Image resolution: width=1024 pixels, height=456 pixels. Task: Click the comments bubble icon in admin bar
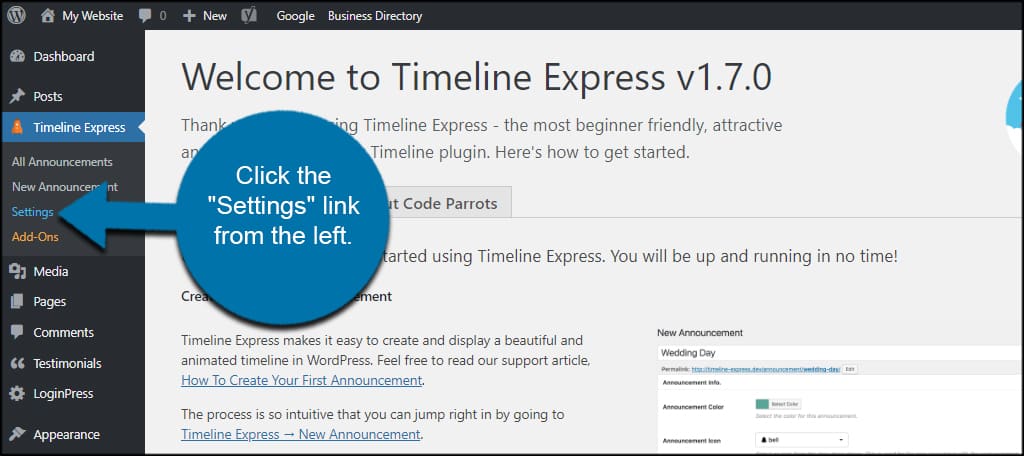coord(145,16)
